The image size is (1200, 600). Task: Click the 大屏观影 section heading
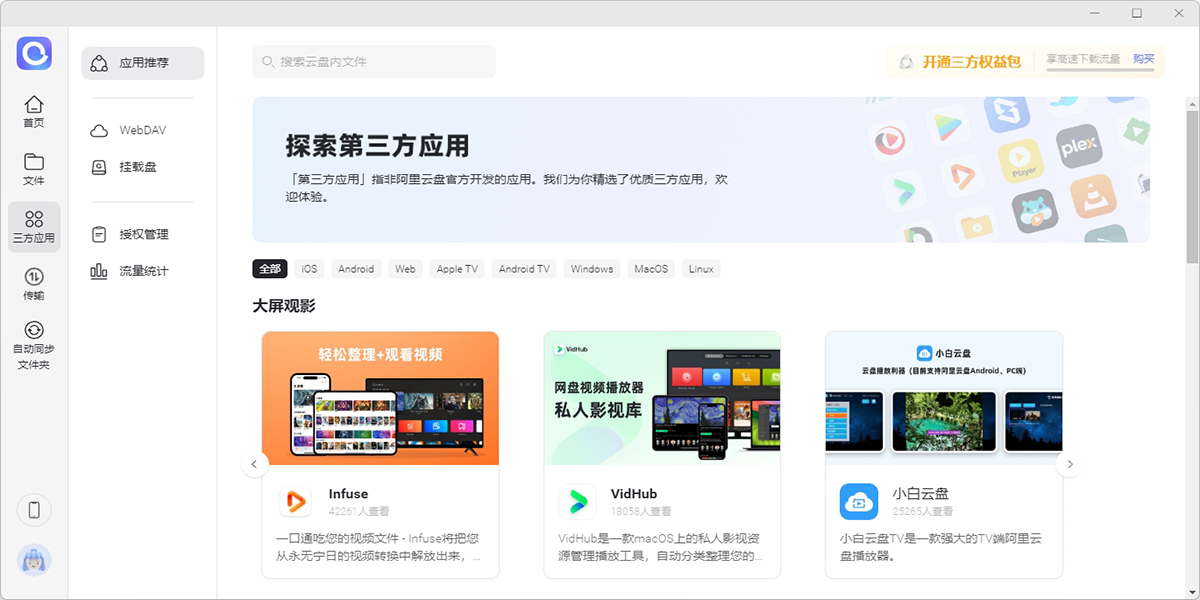pos(284,306)
